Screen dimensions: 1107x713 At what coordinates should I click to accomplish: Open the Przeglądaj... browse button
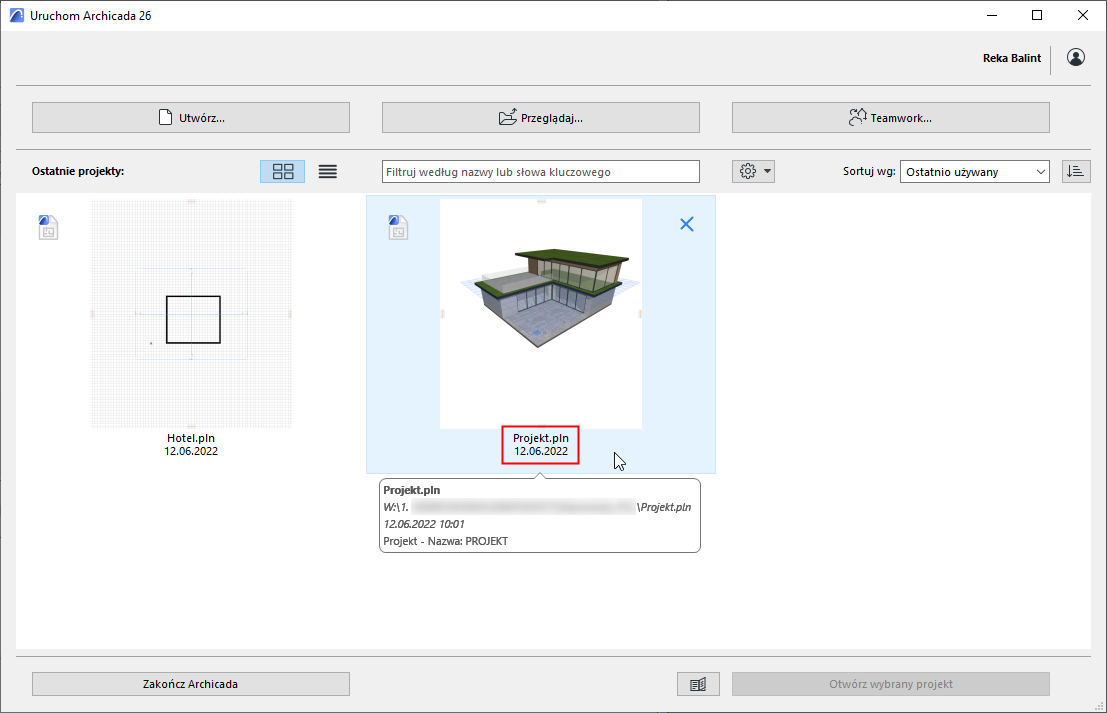click(x=541, y=117)
